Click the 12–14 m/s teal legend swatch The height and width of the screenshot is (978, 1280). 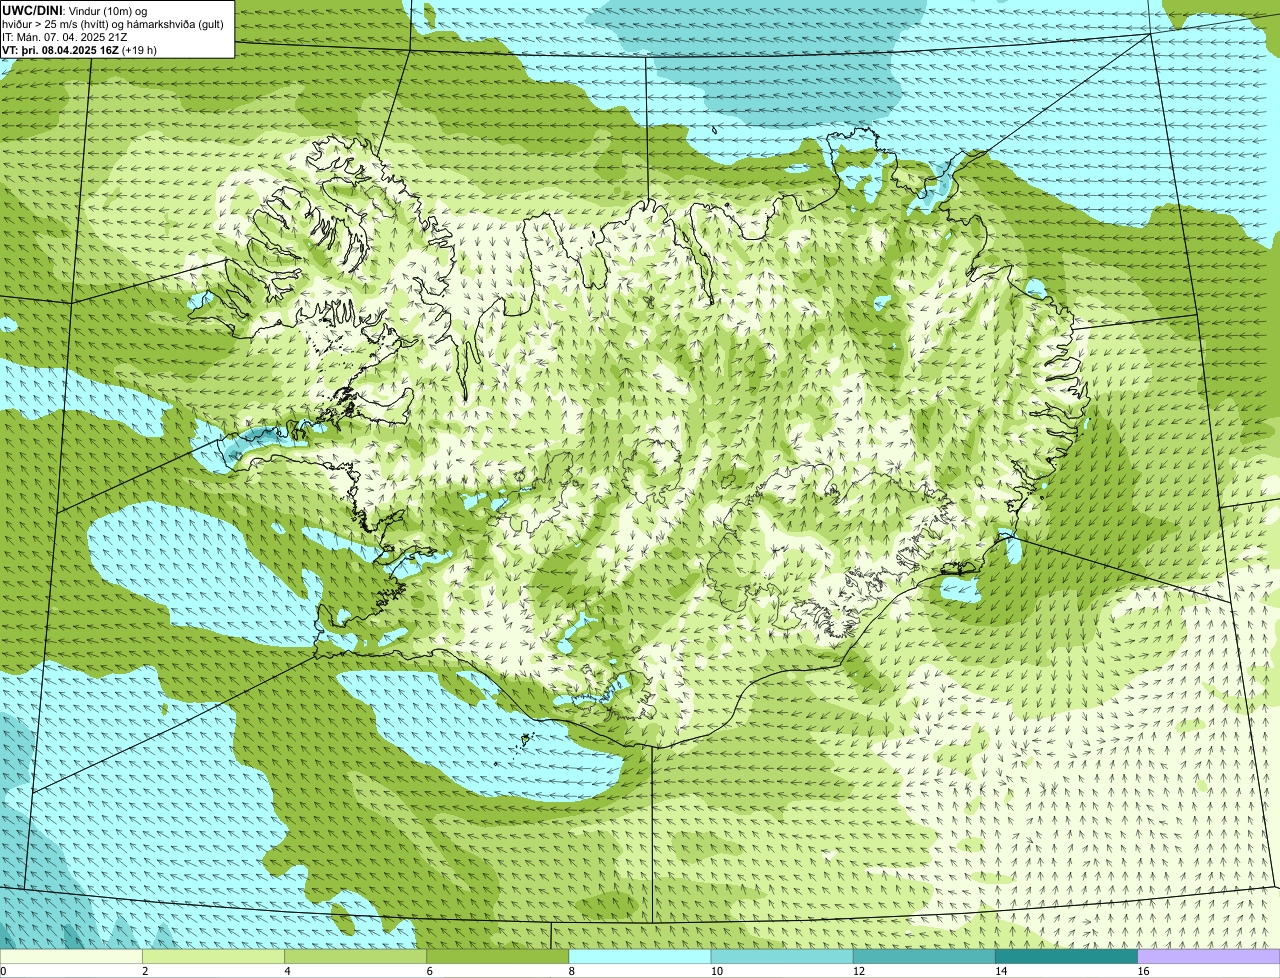click(924, 956)
